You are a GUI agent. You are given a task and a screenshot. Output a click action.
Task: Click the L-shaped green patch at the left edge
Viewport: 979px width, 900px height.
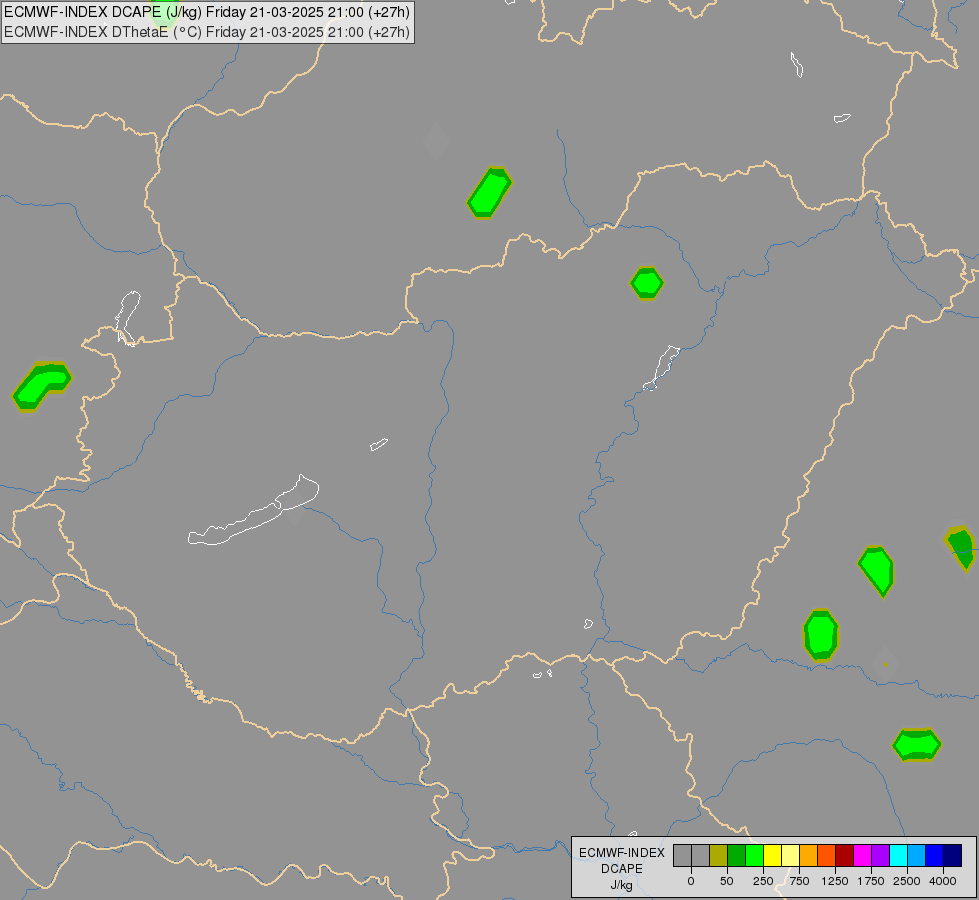coord(41,385)
